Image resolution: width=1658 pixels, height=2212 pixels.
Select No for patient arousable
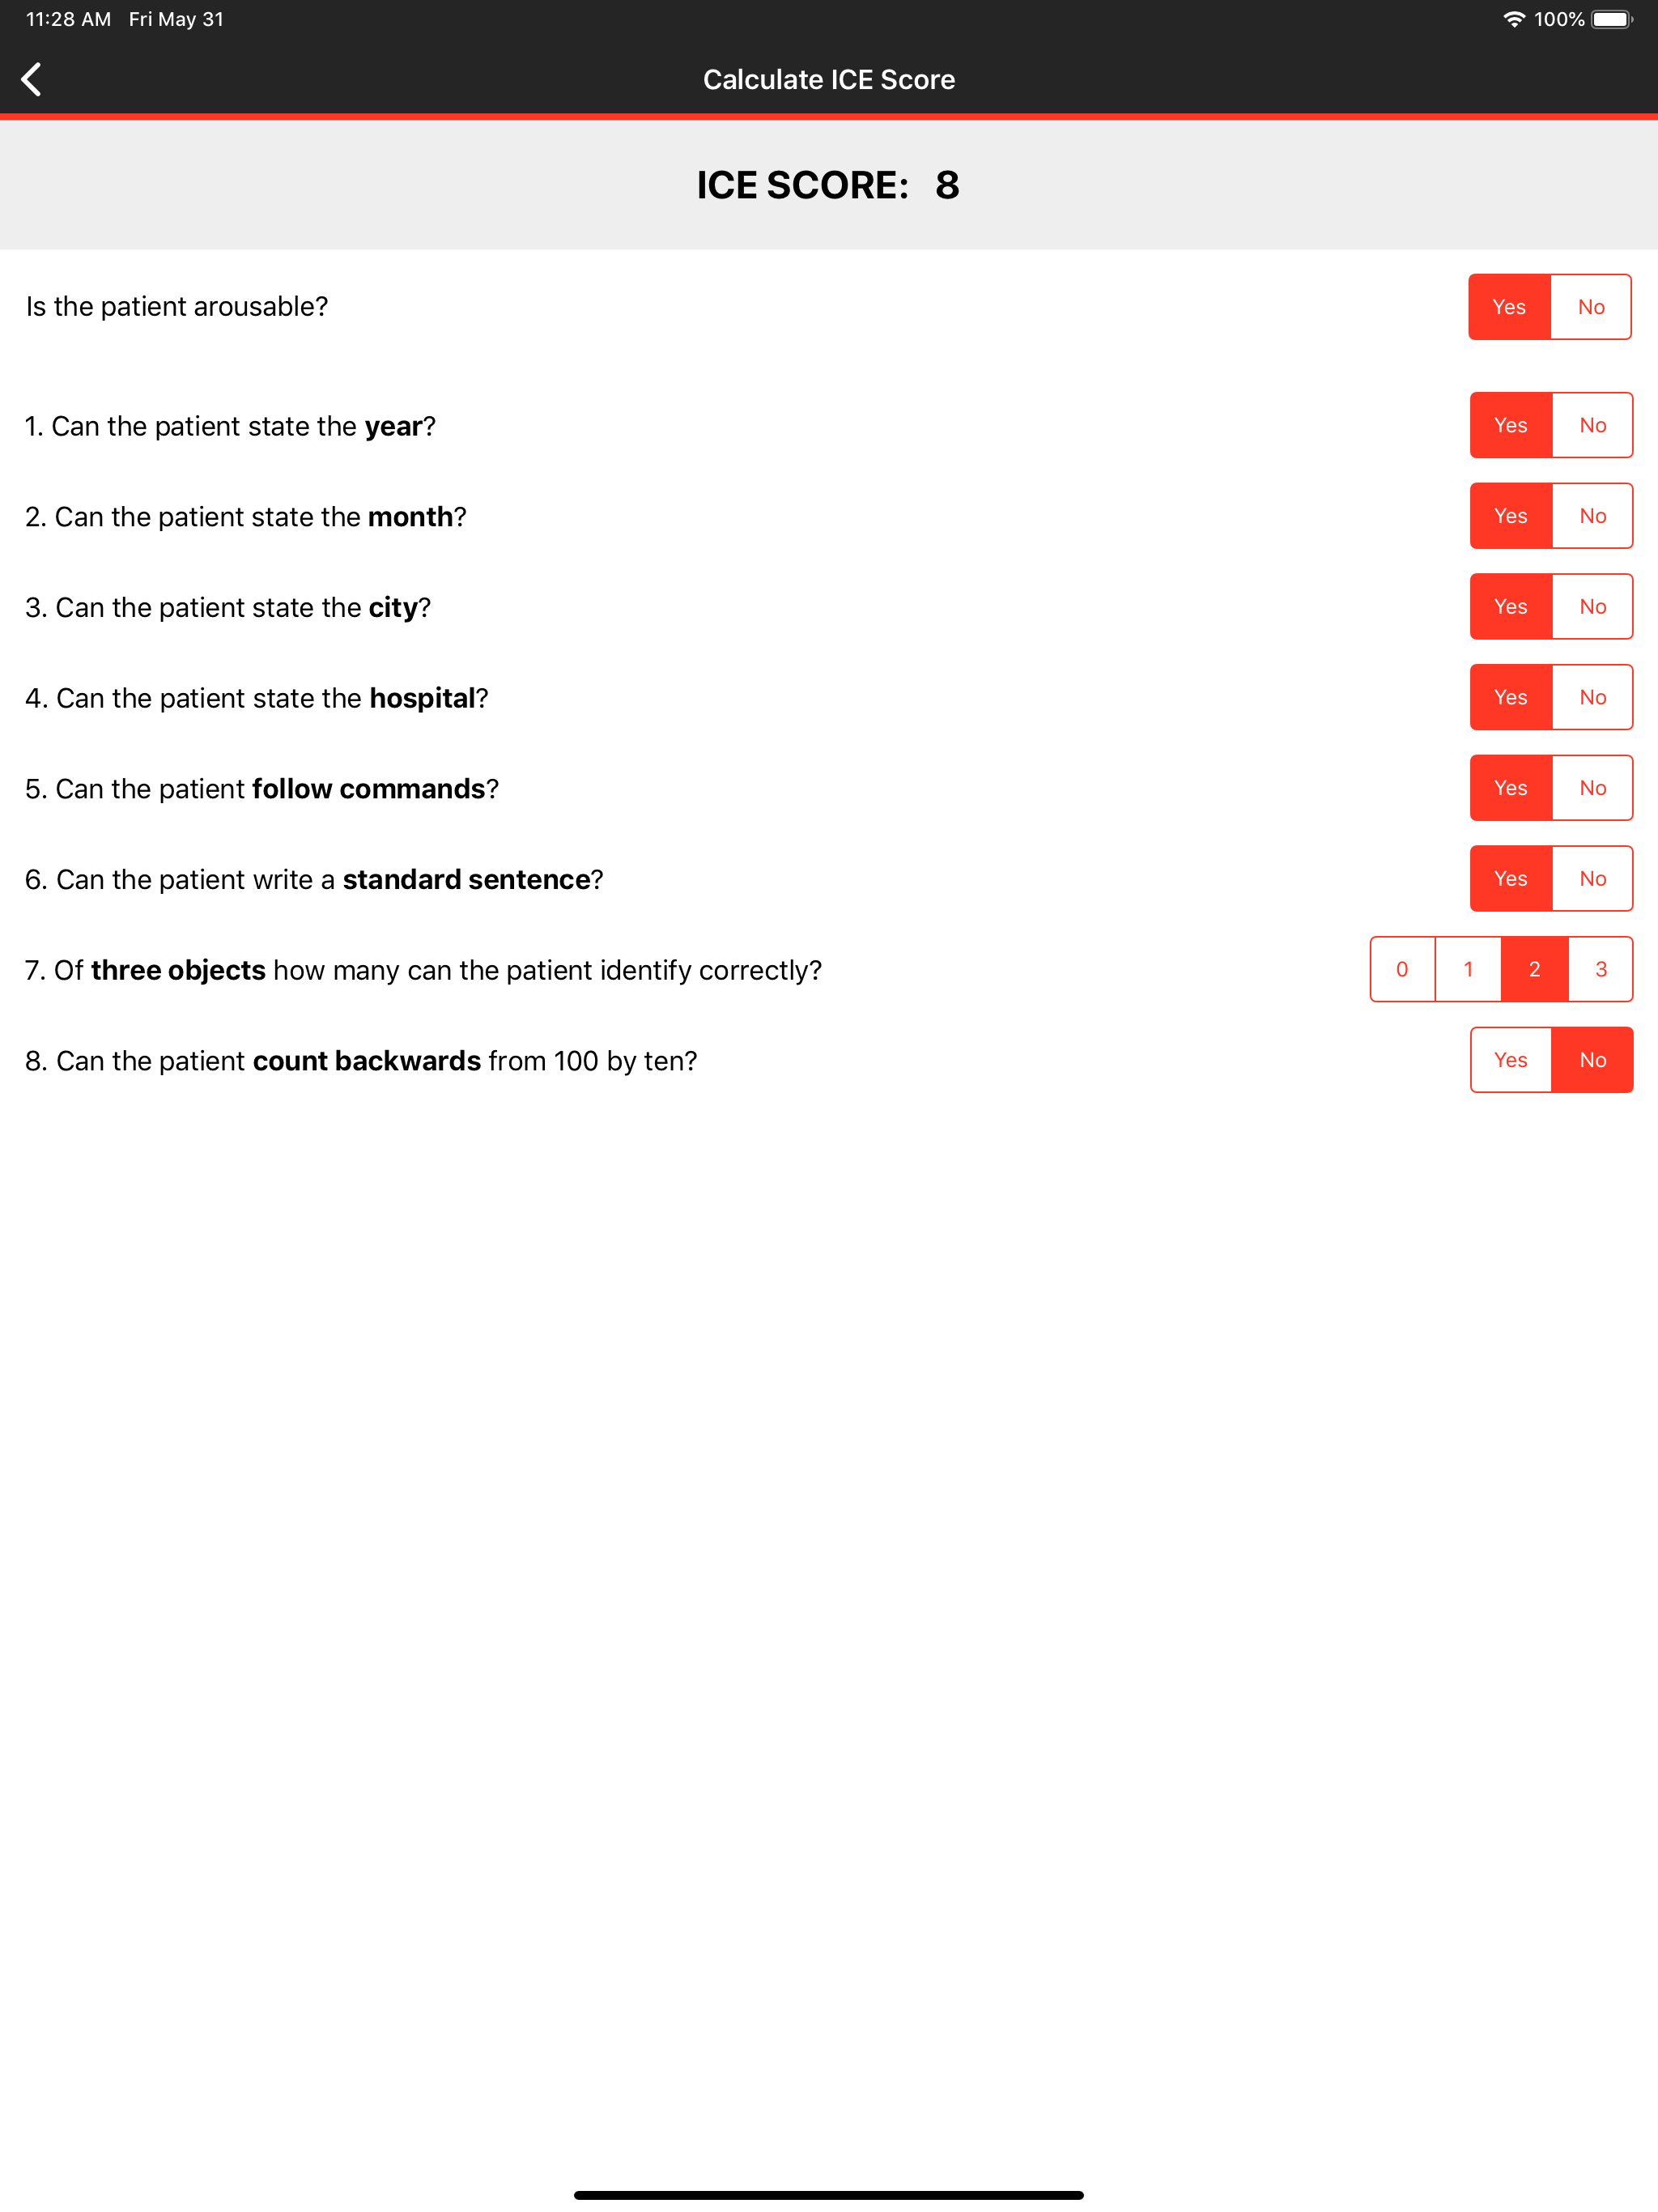click(x=1592, y=307)
